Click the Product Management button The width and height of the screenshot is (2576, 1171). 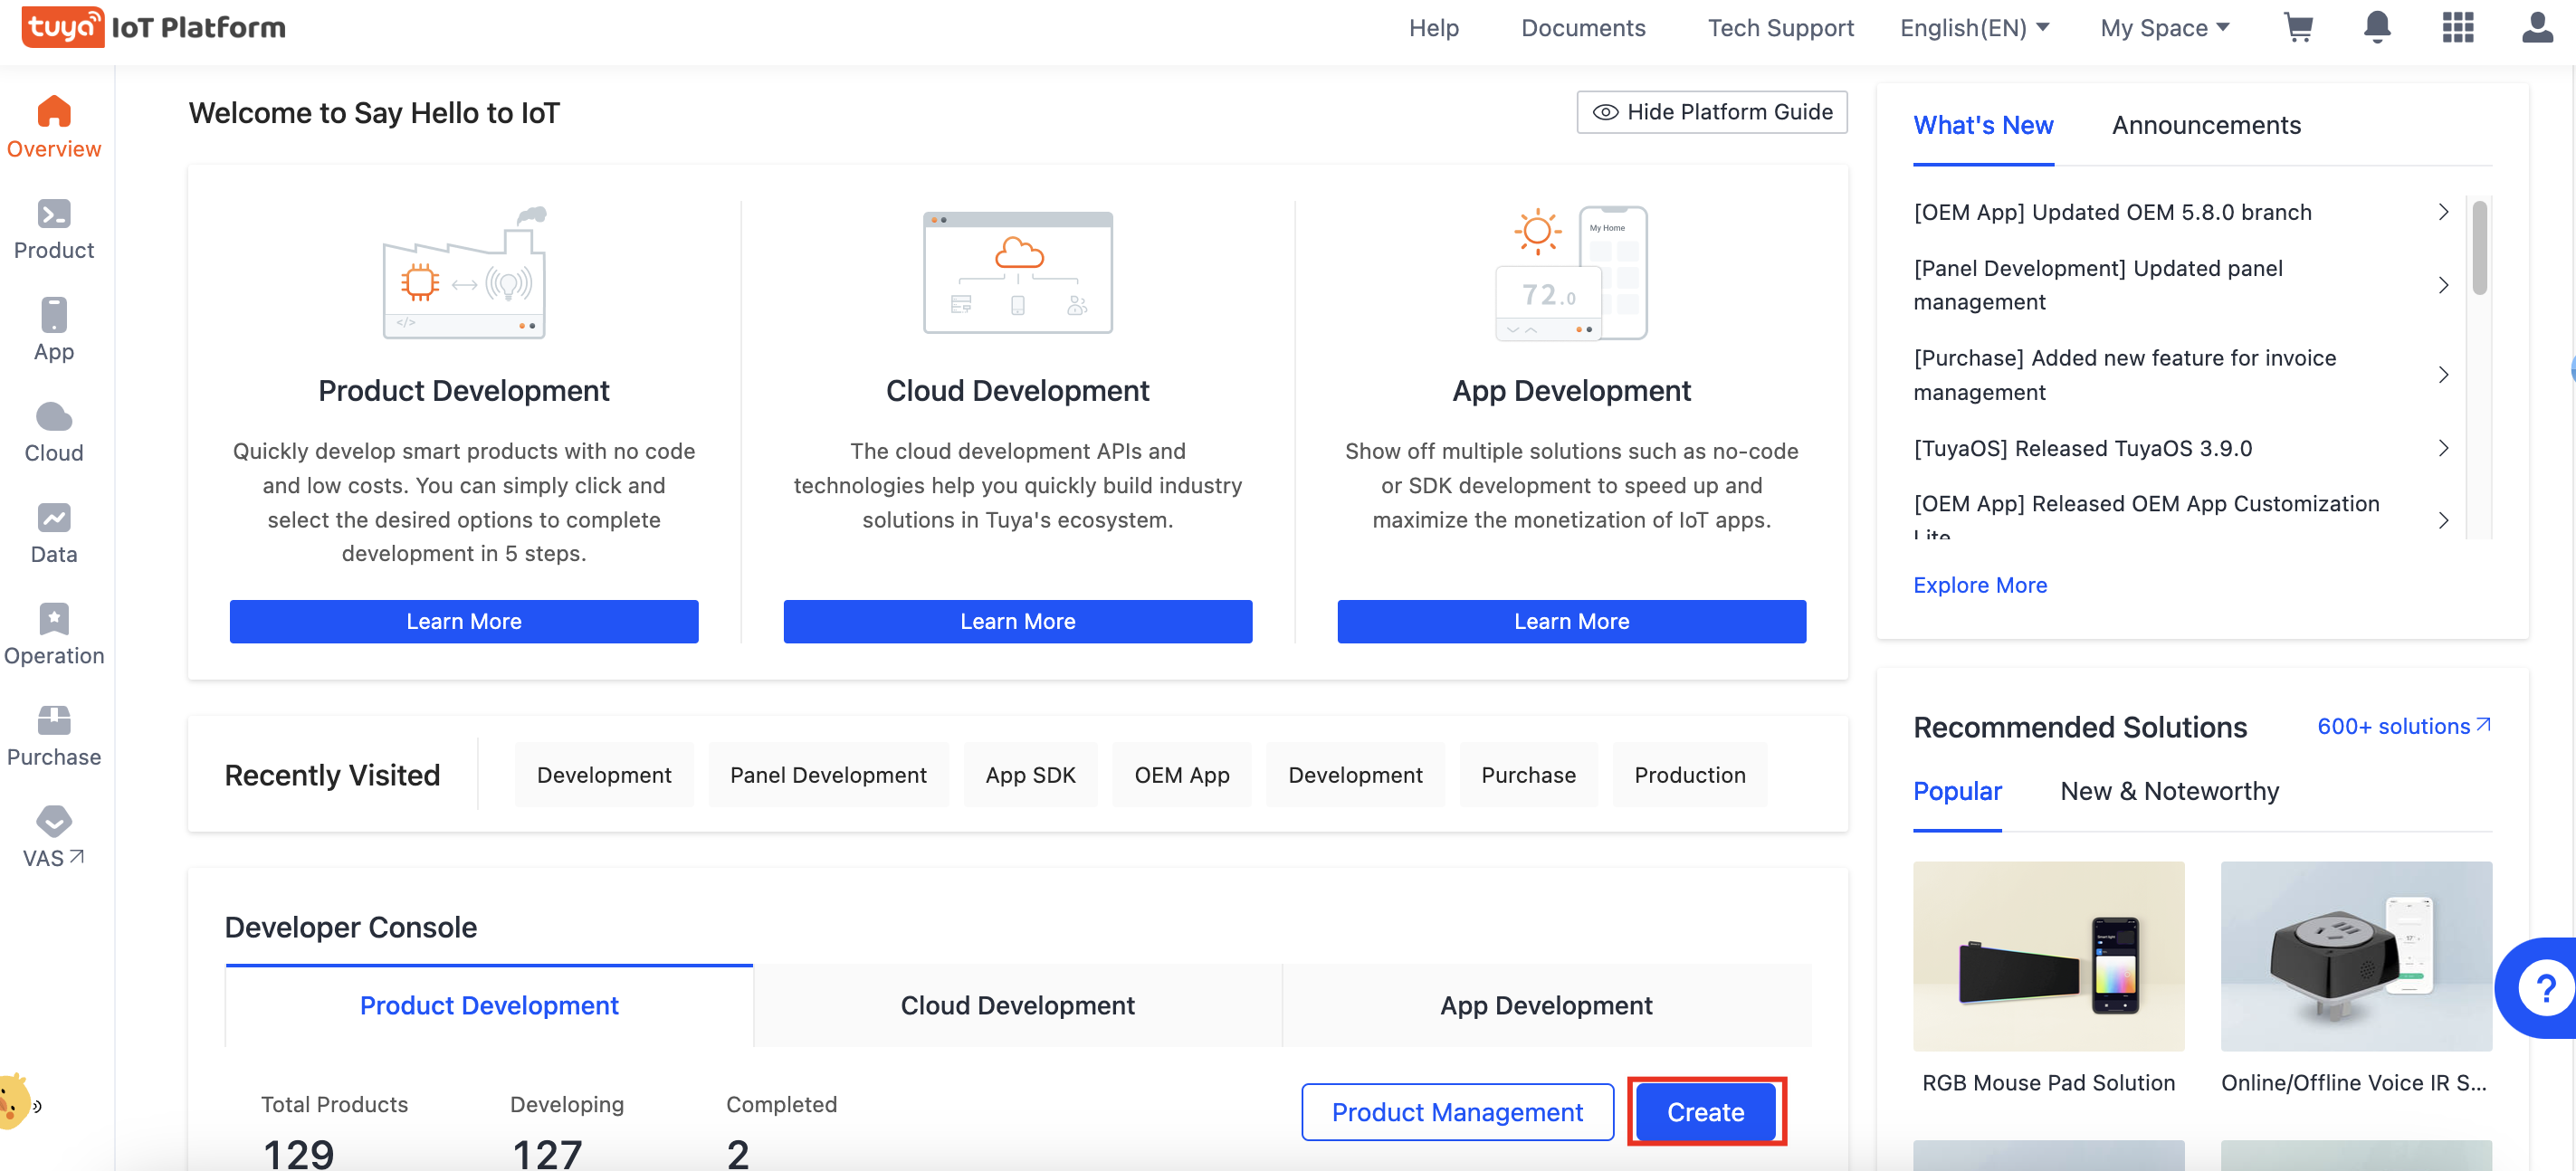tap(1457, 1112)
